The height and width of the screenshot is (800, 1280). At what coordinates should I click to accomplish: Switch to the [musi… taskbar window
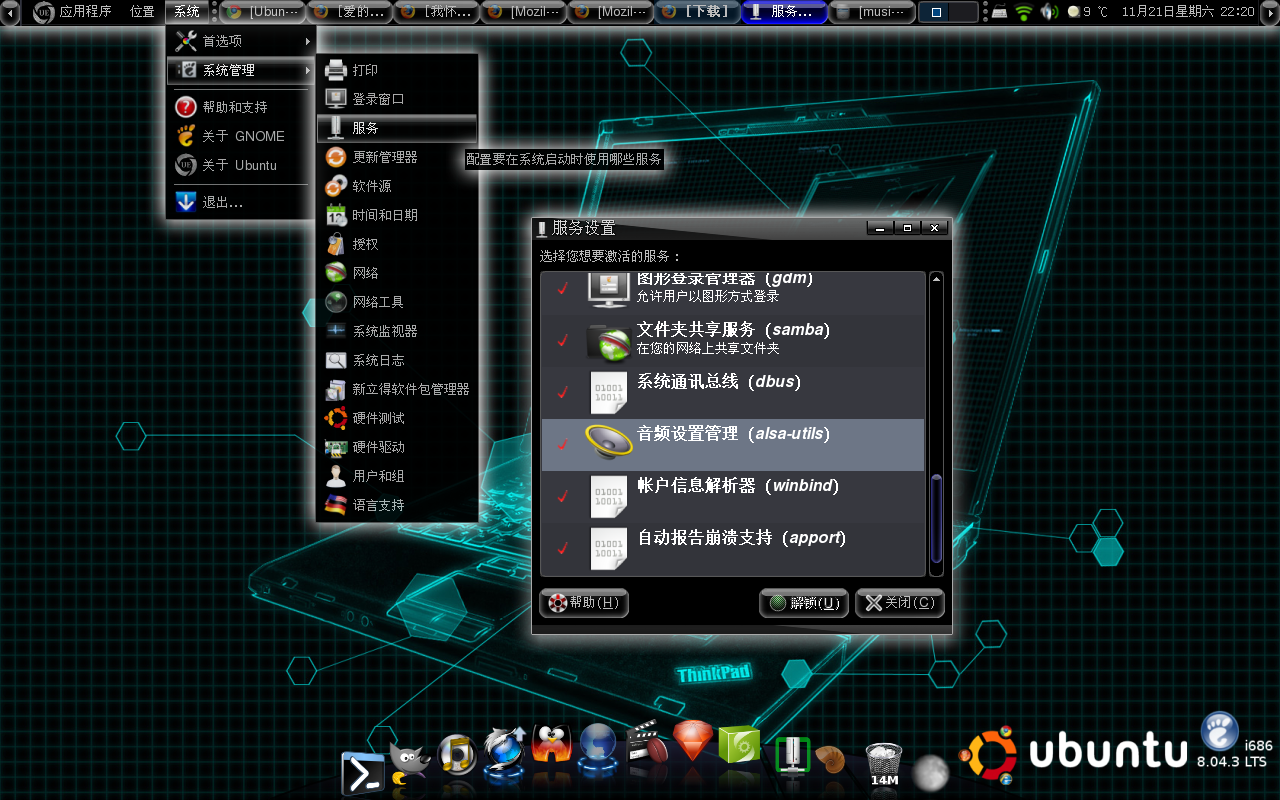(x=872, y=12)
